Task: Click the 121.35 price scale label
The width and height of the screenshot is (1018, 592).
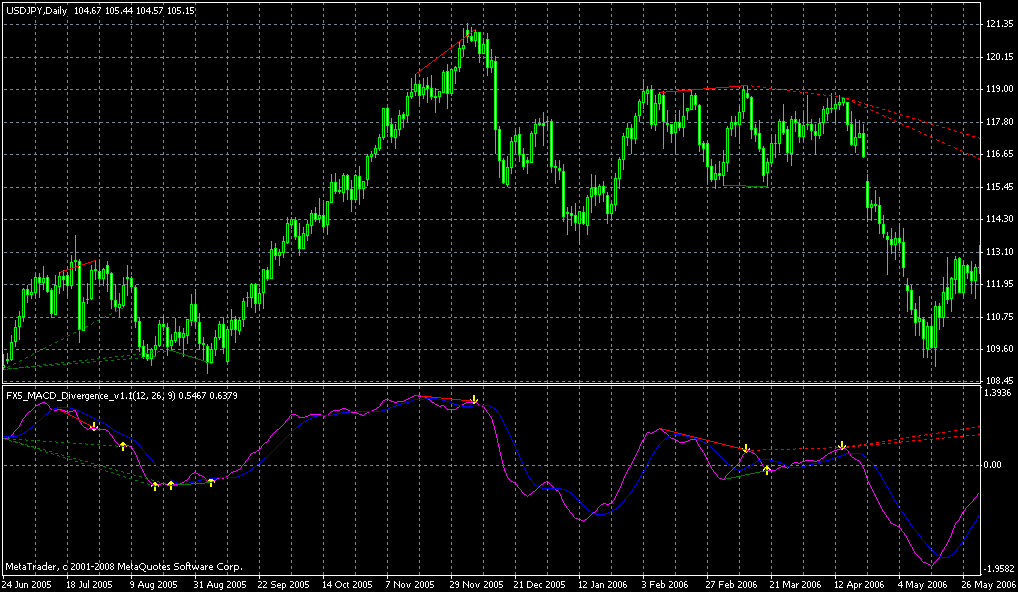Action: pos(999,25)
